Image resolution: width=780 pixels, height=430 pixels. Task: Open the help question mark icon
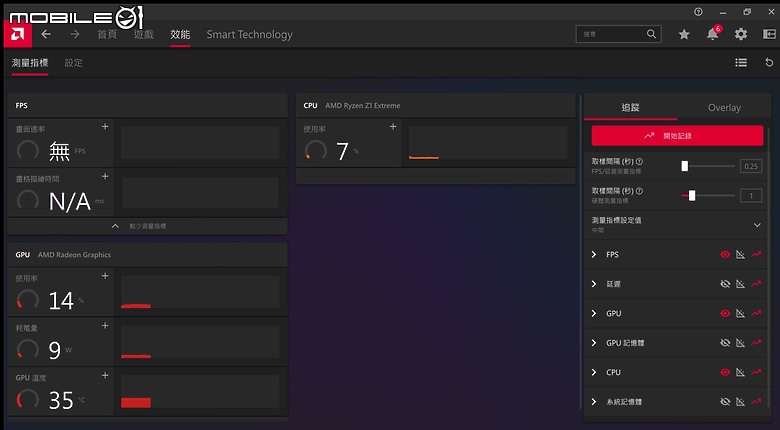click(x=698, y=11)
